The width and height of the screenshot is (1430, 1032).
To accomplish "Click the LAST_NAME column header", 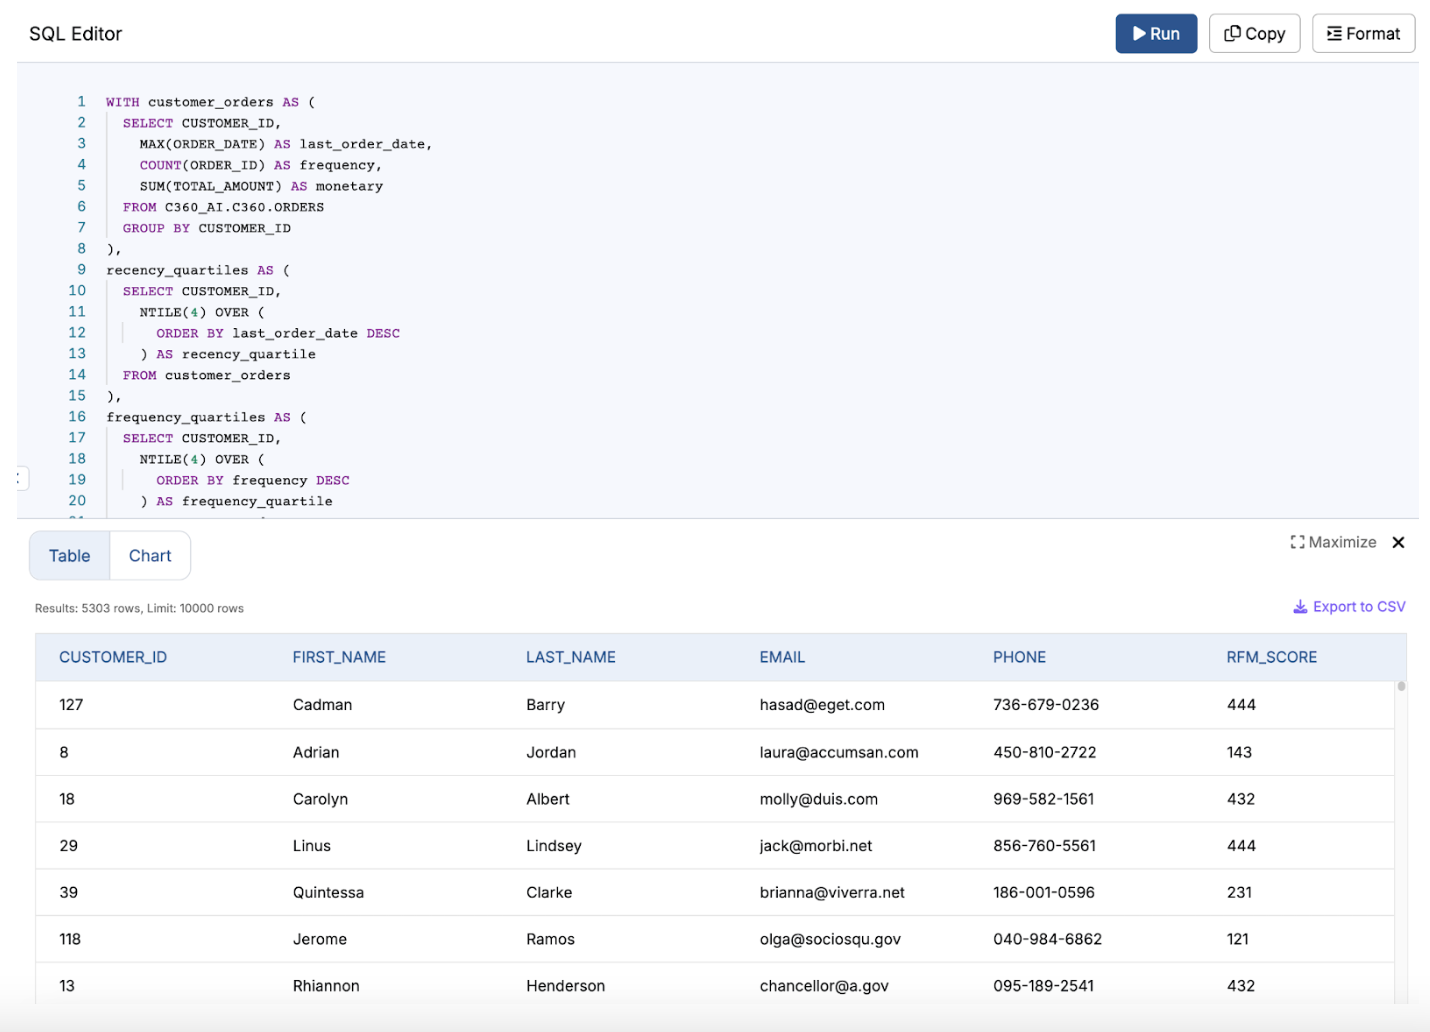I will tap(571, 657).
